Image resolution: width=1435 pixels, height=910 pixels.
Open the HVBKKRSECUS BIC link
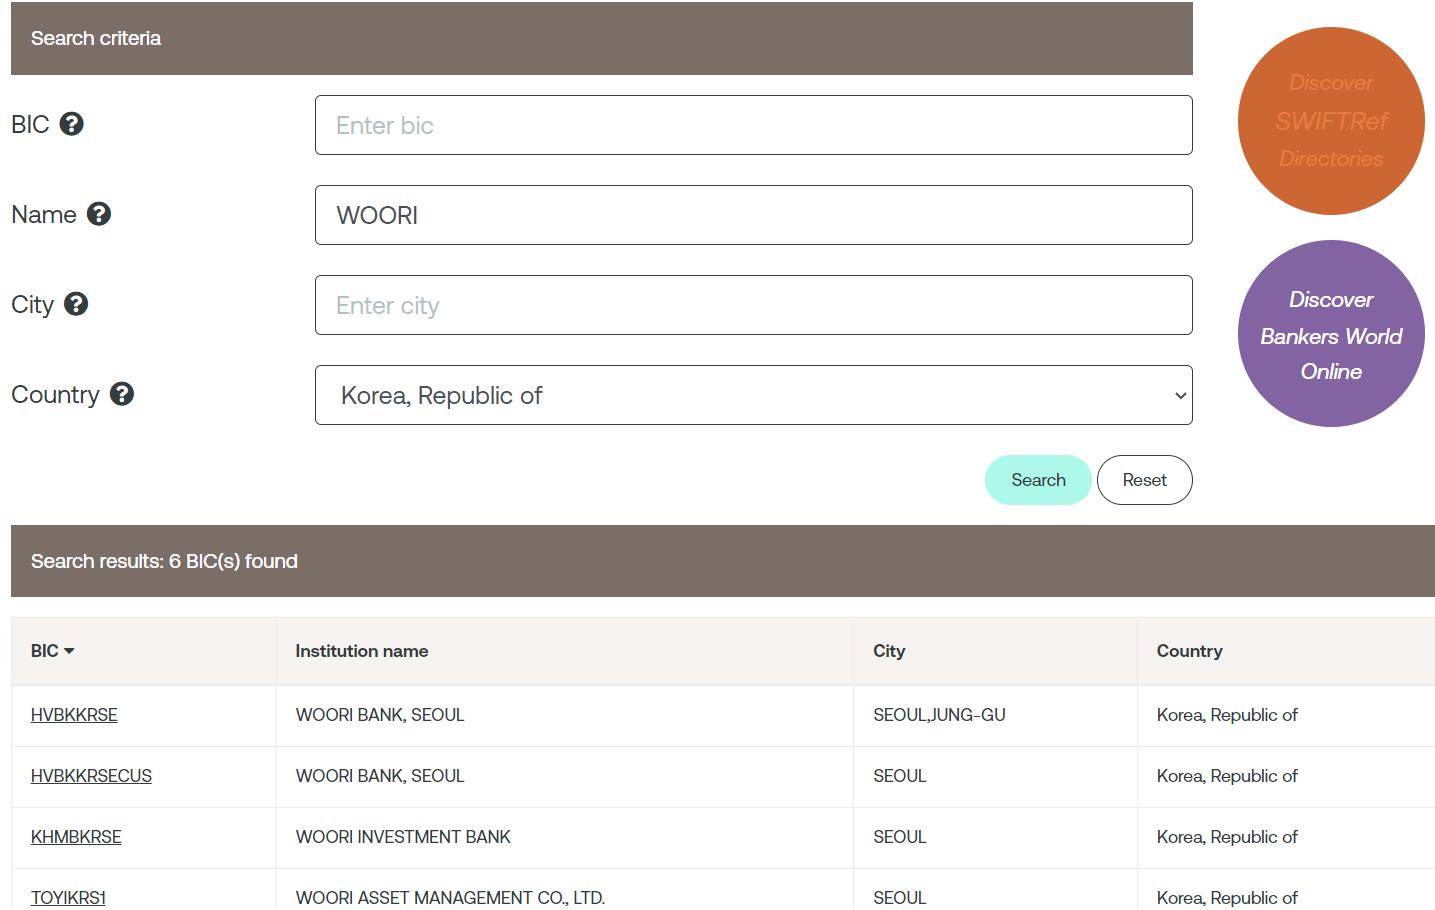click(x=91, y=776)
